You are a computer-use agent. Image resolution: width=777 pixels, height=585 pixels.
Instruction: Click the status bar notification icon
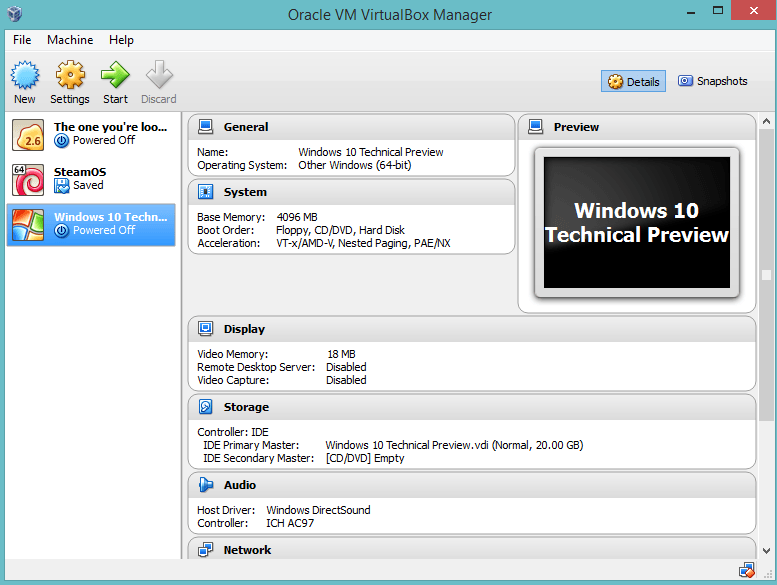pos(747,571)
